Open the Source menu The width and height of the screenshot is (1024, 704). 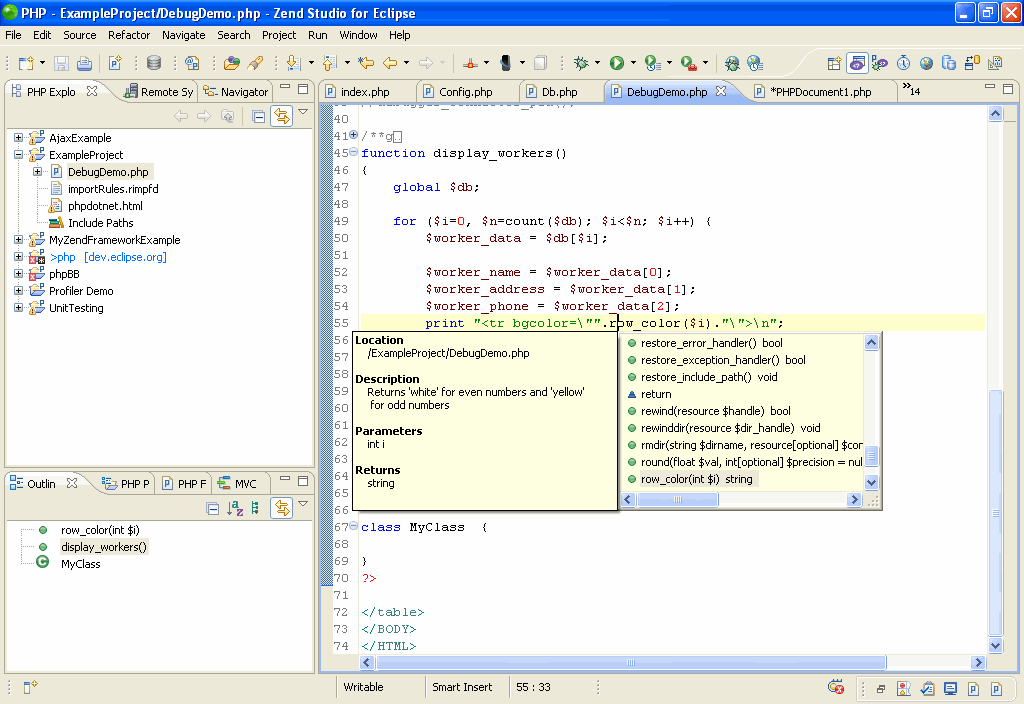point(80,35)
